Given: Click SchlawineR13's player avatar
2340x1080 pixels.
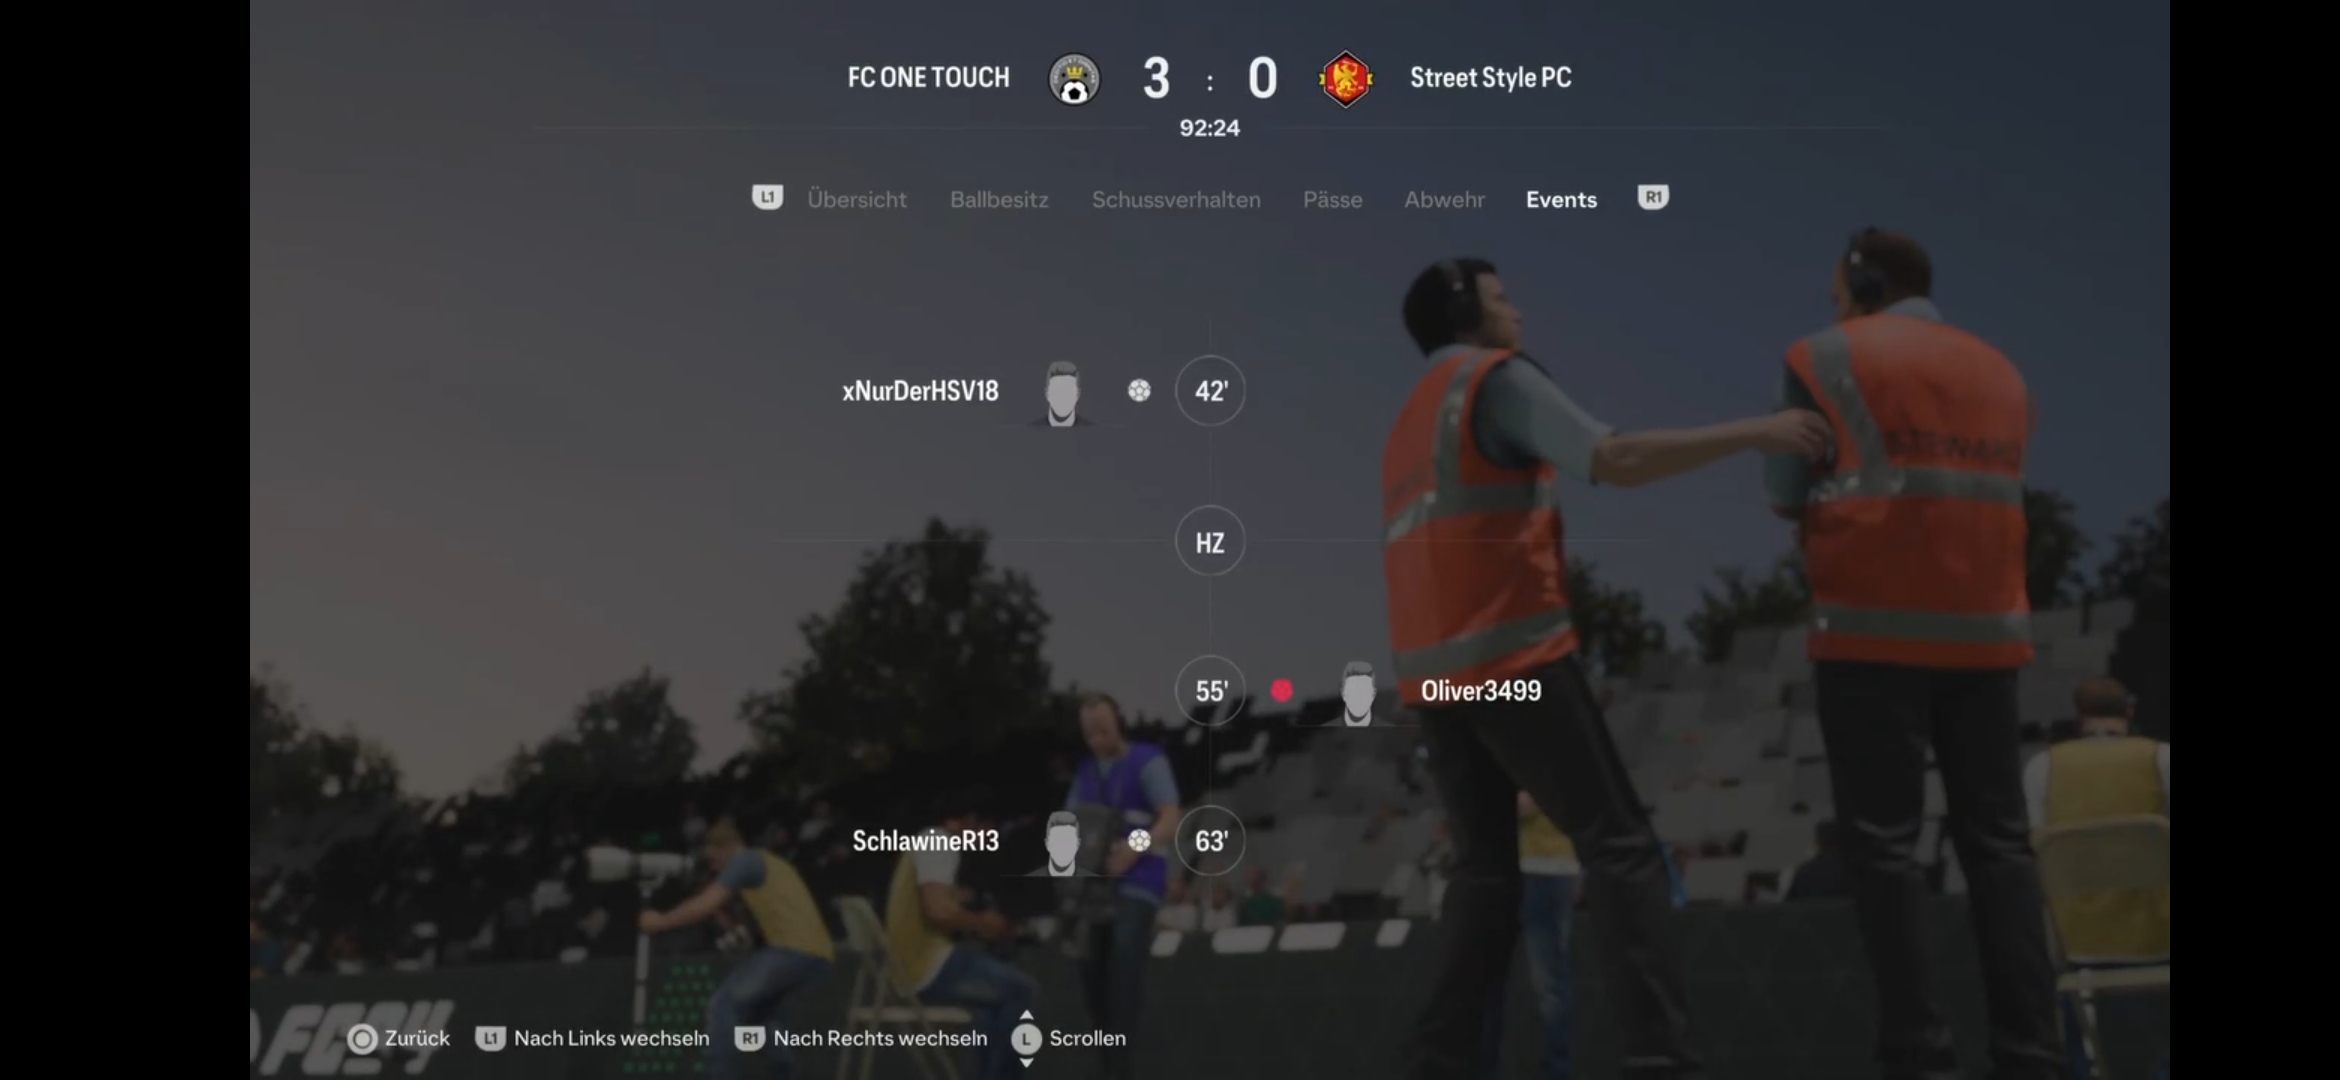Looking at the screenshot, I should 1062,843.
